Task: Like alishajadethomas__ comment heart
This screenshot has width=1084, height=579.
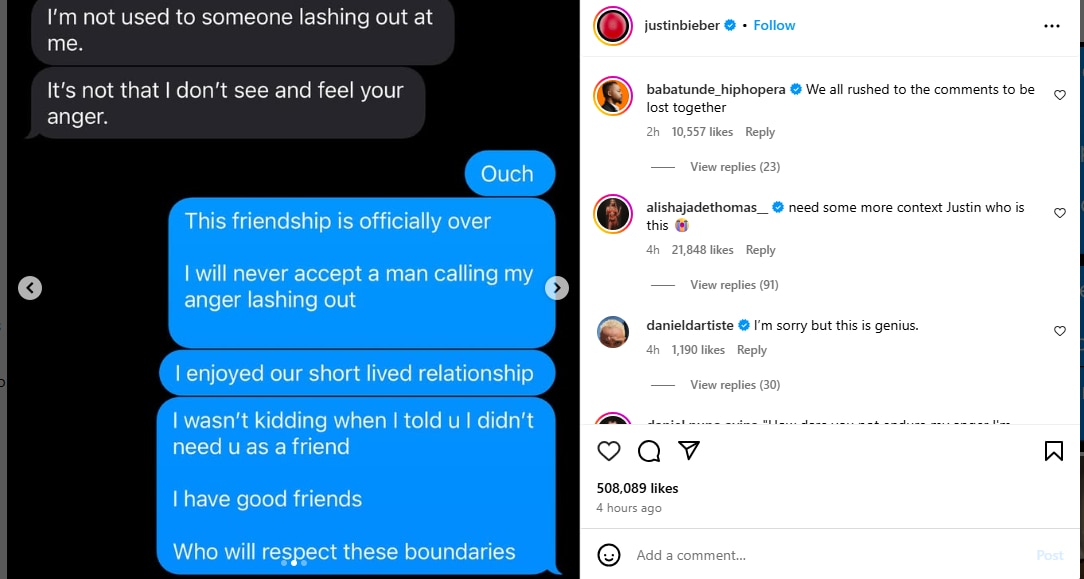Action: pyautogui.click(x=1059, y=213)
